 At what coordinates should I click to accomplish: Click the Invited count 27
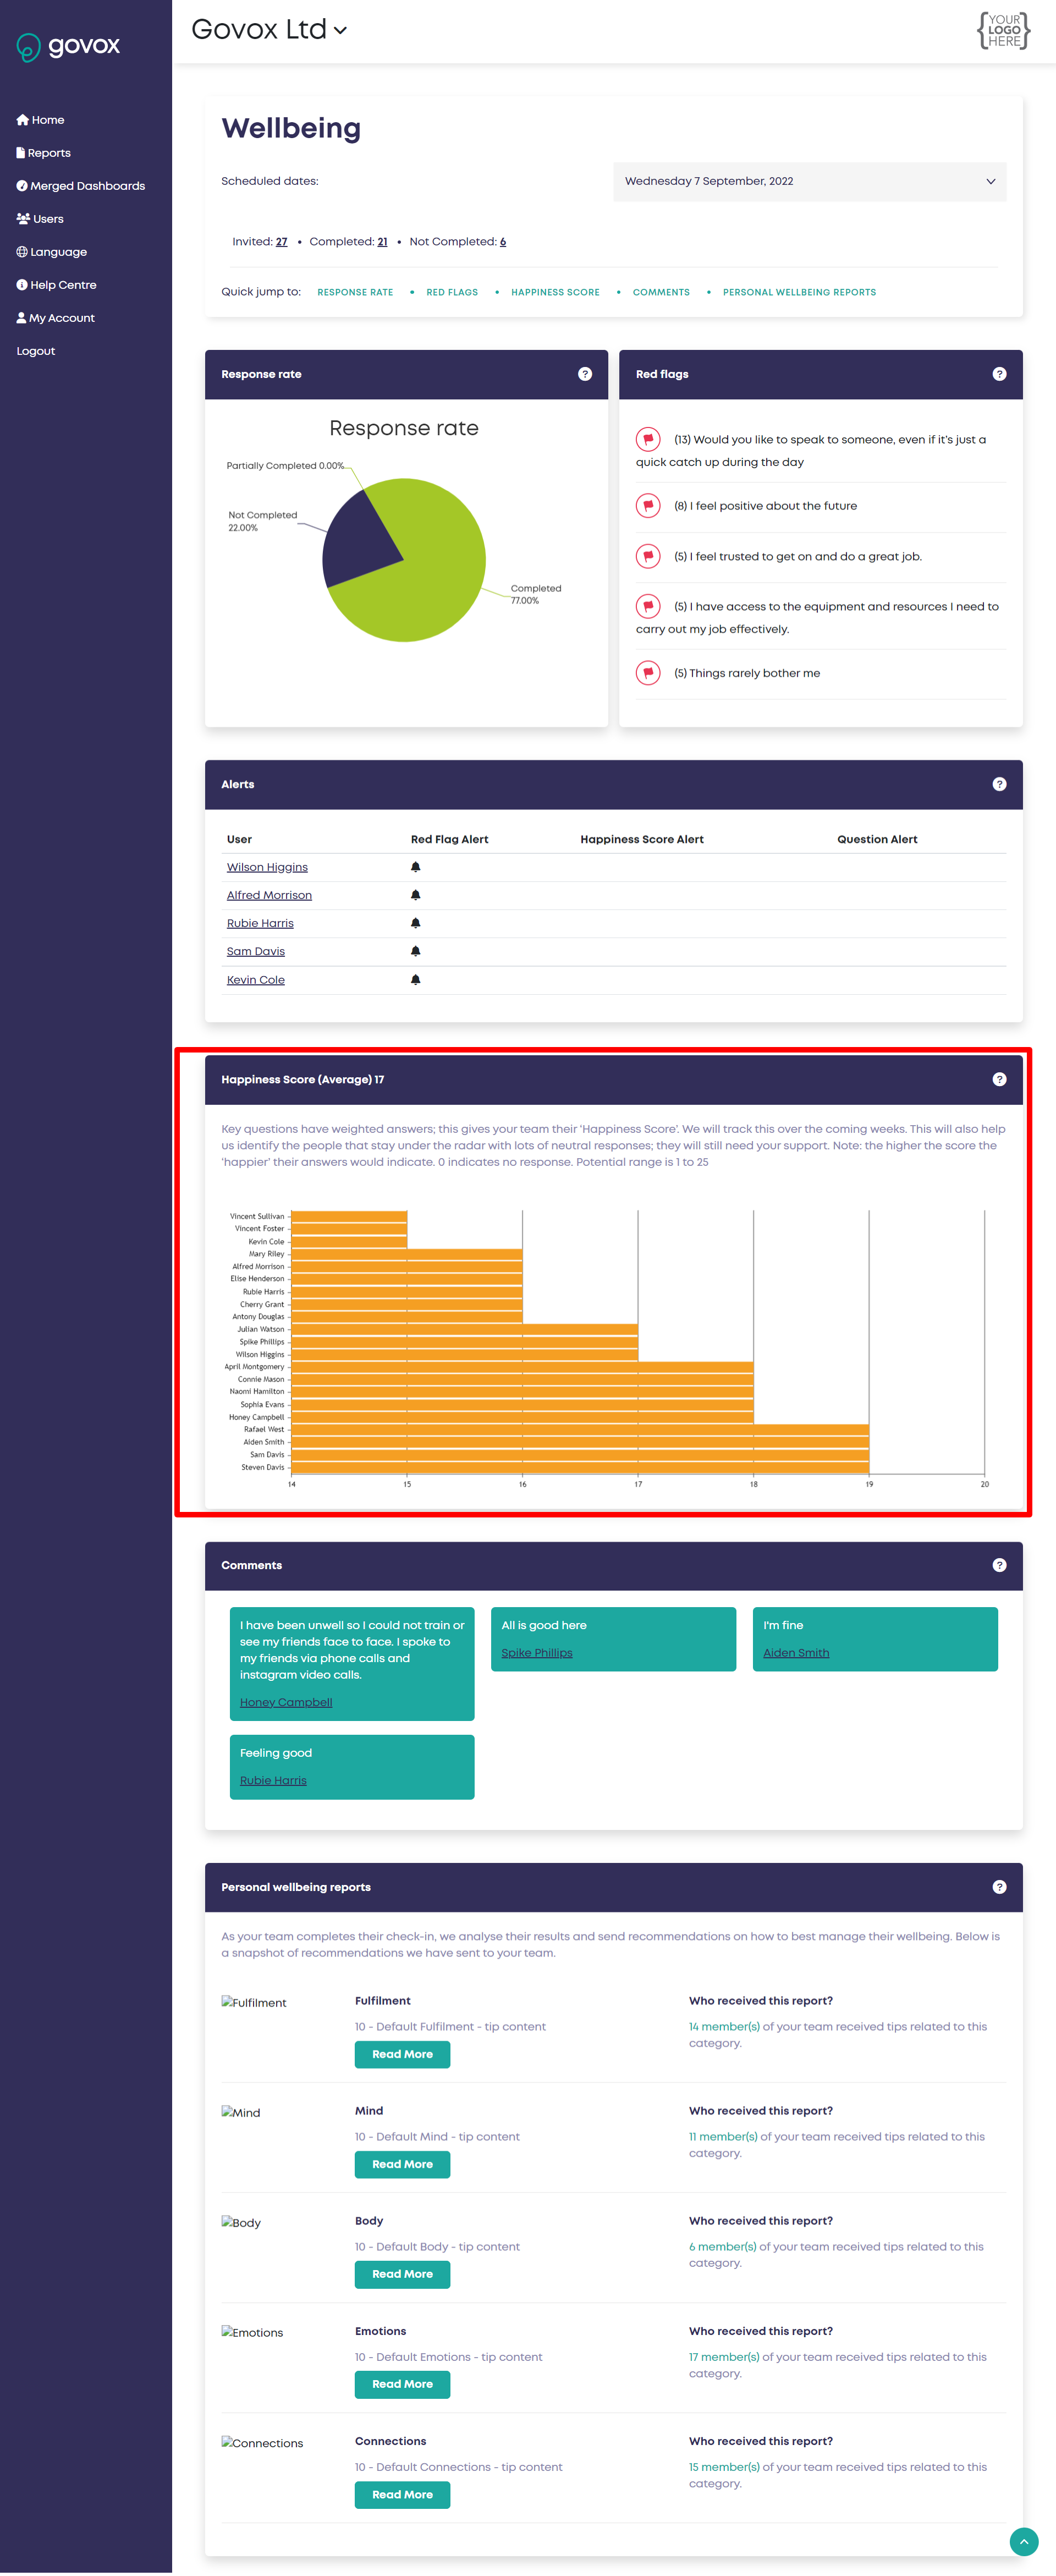[x=282, y=242]
